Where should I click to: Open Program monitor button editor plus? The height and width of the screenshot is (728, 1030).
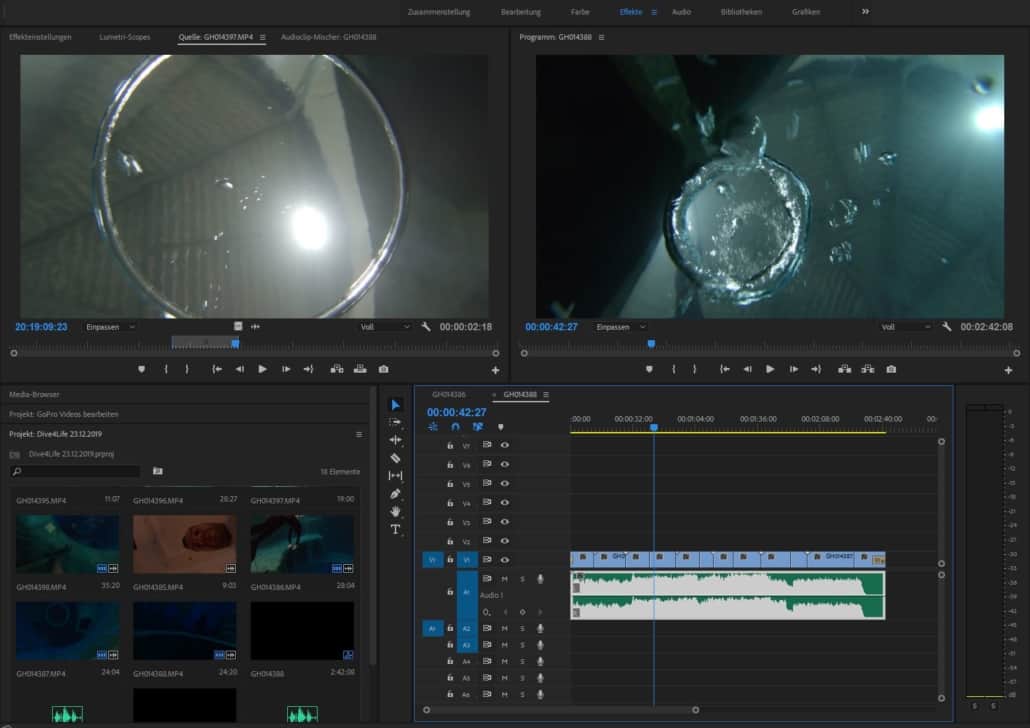(x=1008, y=371)
